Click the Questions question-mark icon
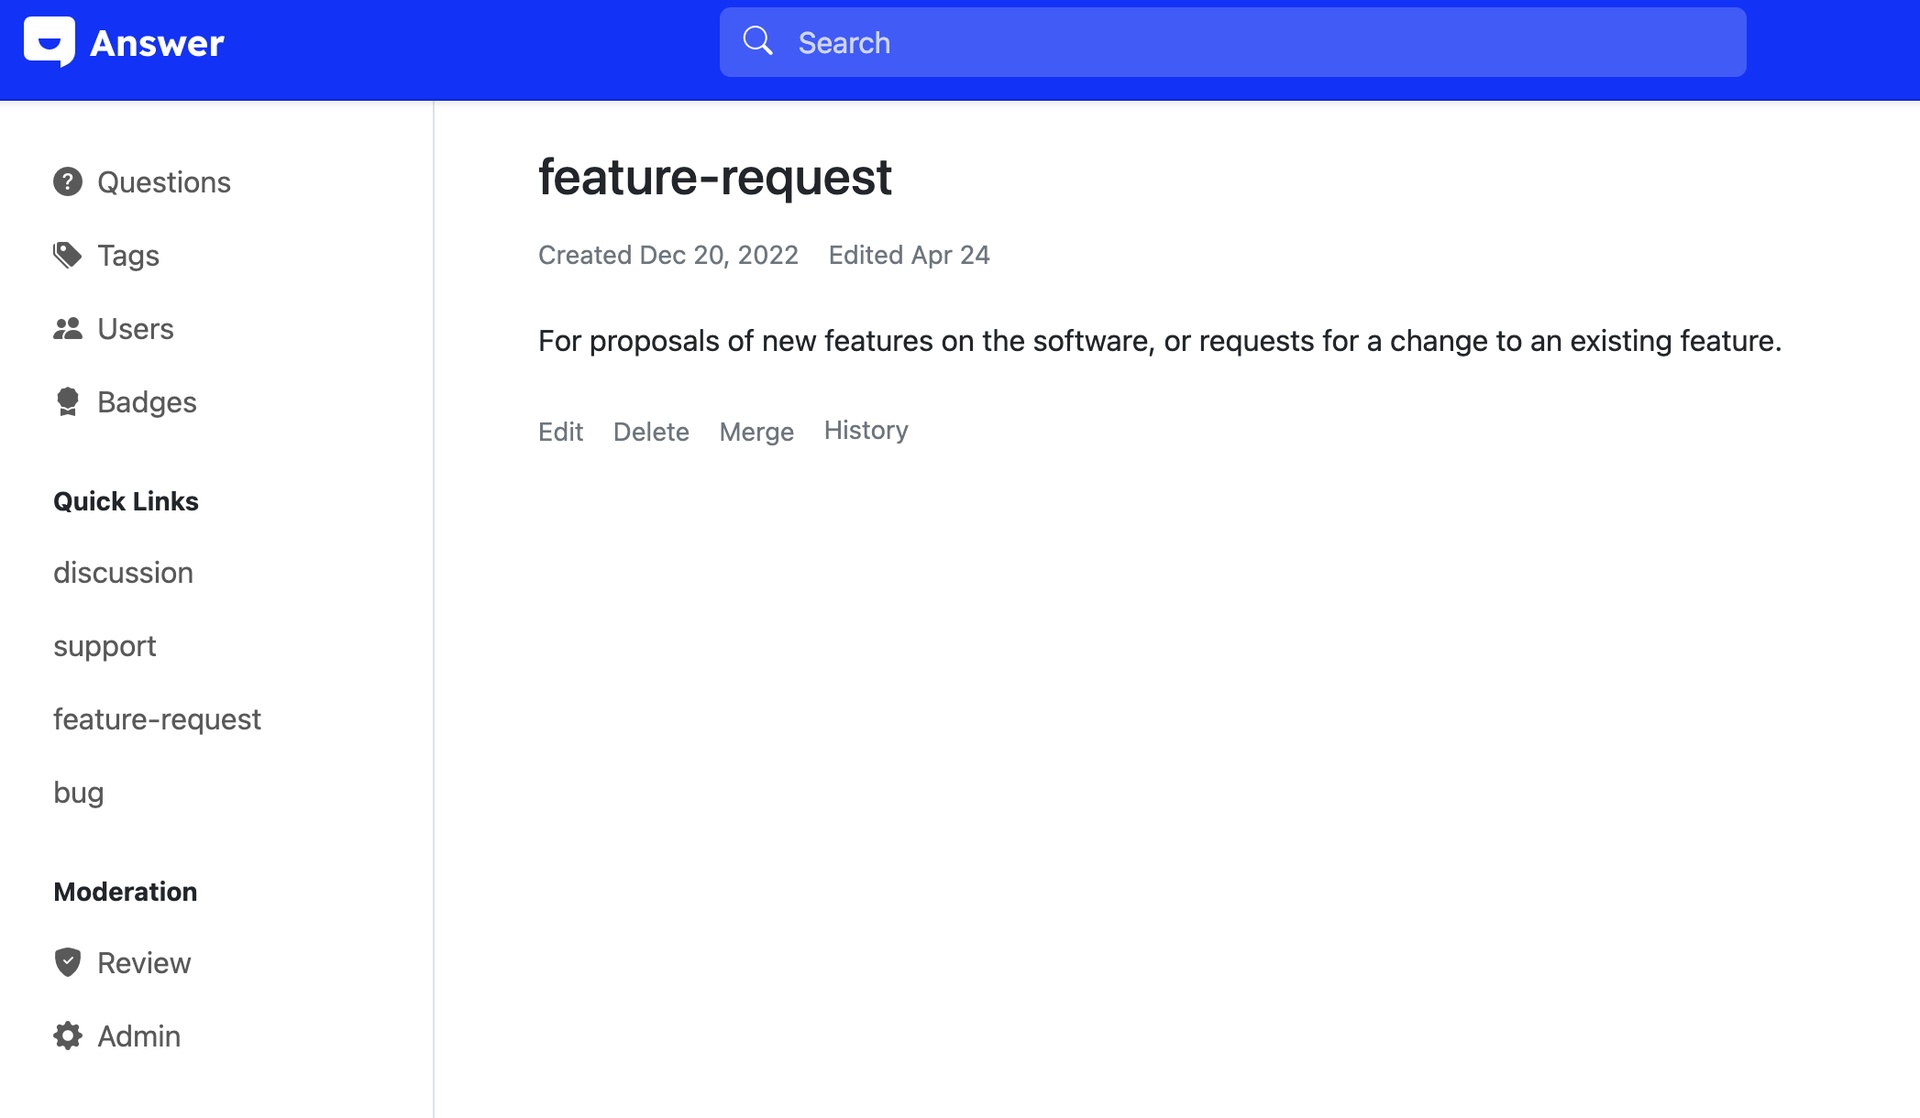 (x=67, y=182)
